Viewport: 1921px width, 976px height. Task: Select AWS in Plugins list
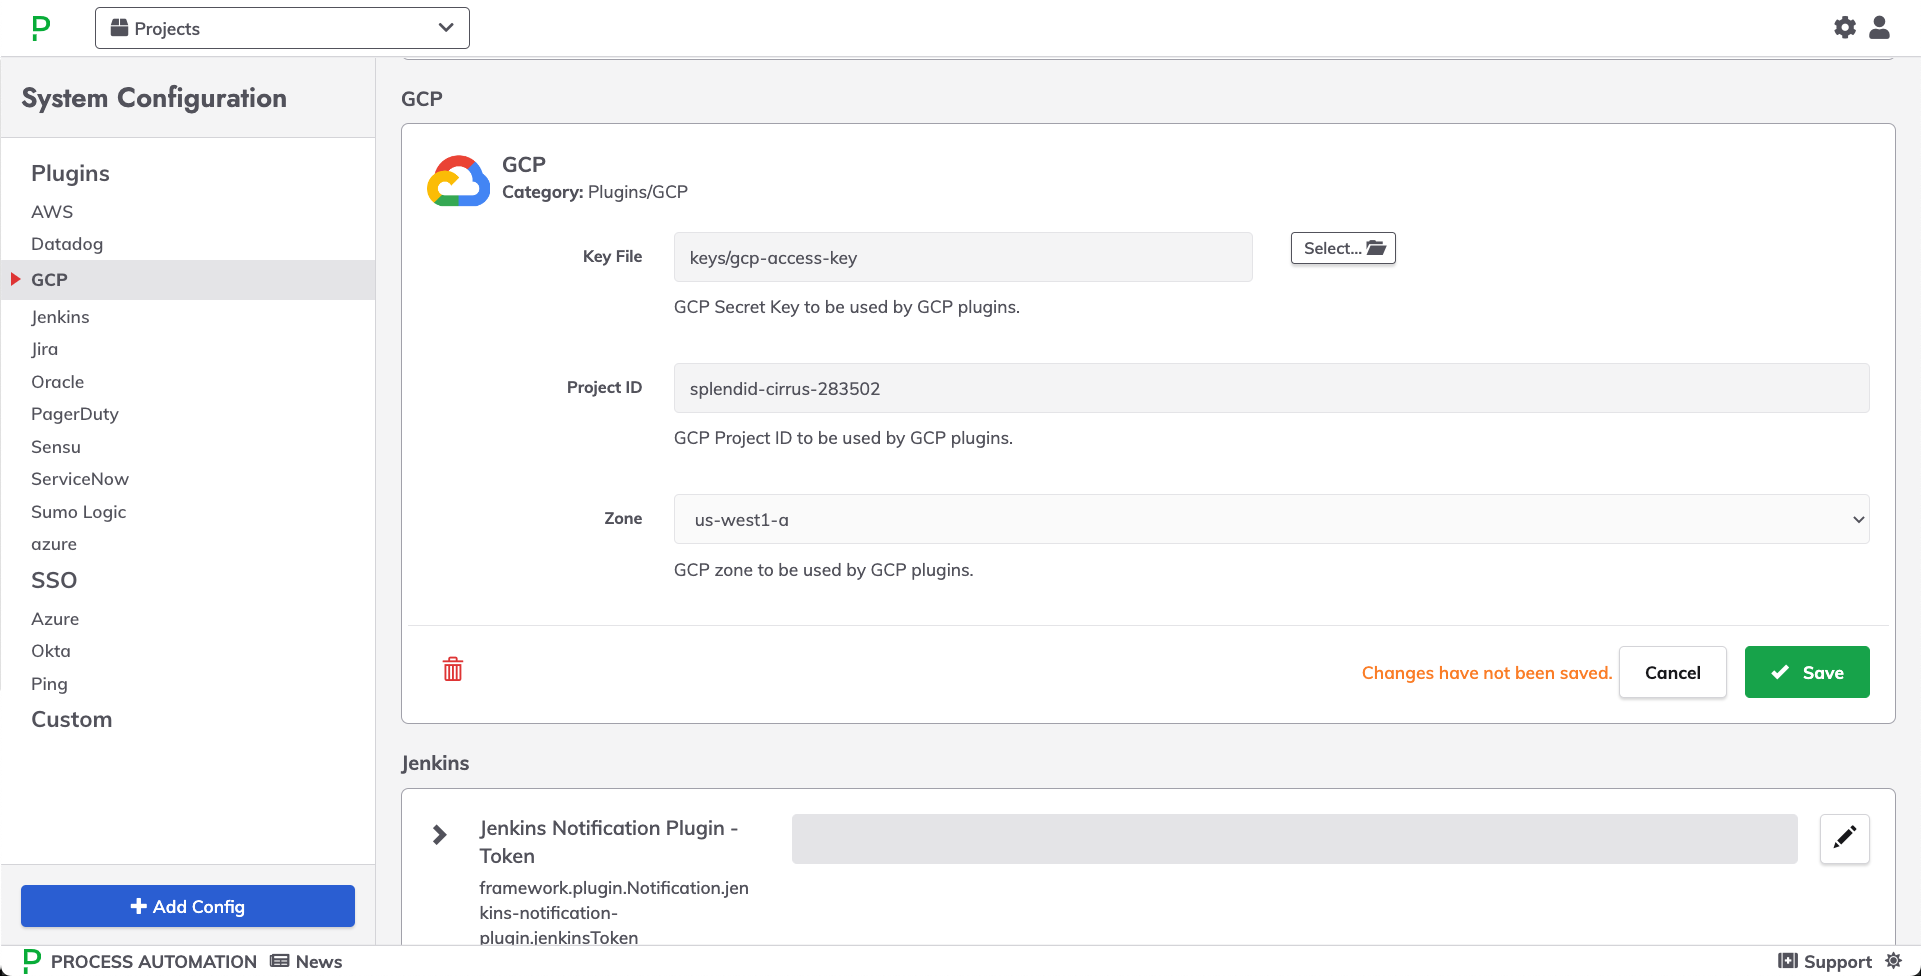tap(52, 212)
